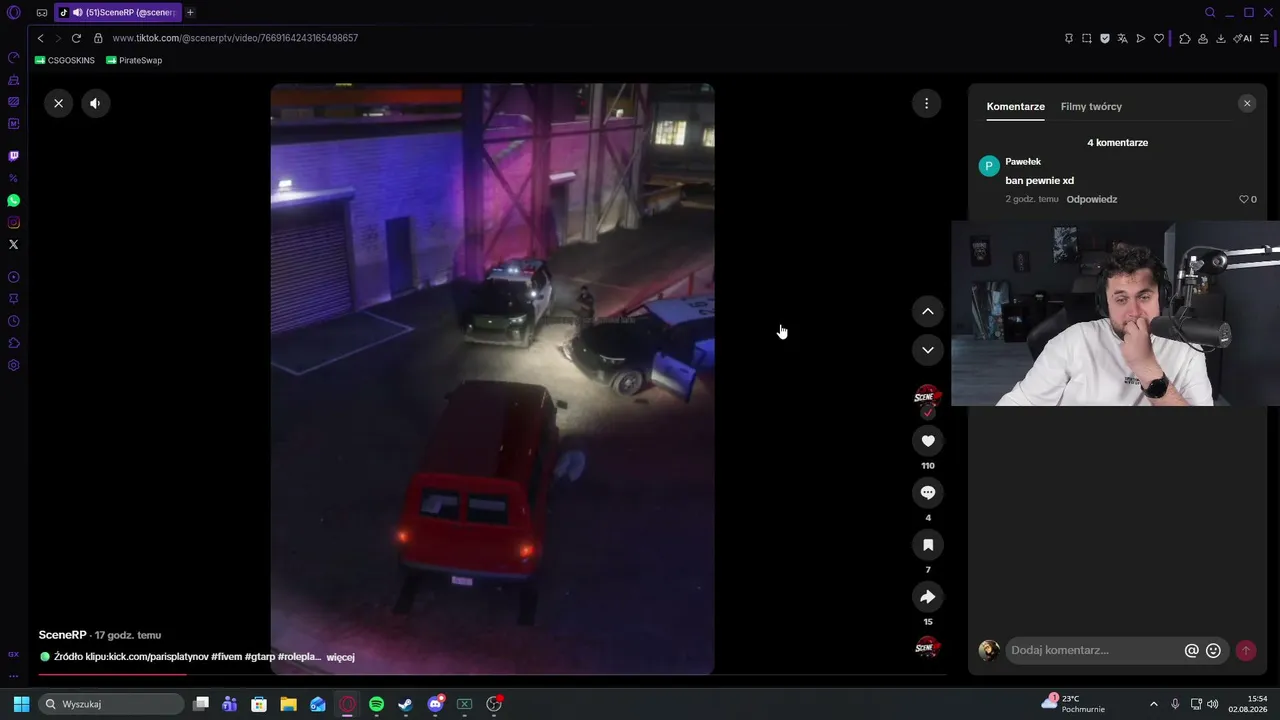Open the ad blocker shield icon
This screenshot has height=720, width=1280.
click(1105, 38)
